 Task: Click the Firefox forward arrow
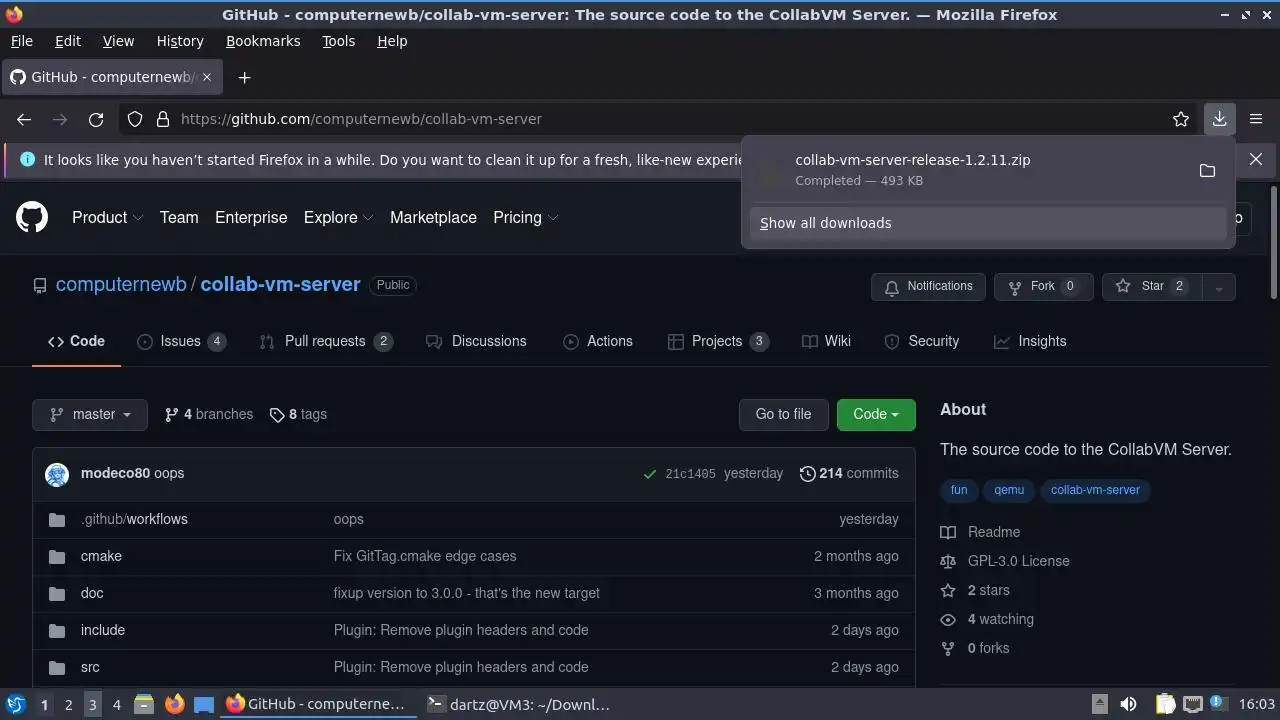(x=60, y=119)
